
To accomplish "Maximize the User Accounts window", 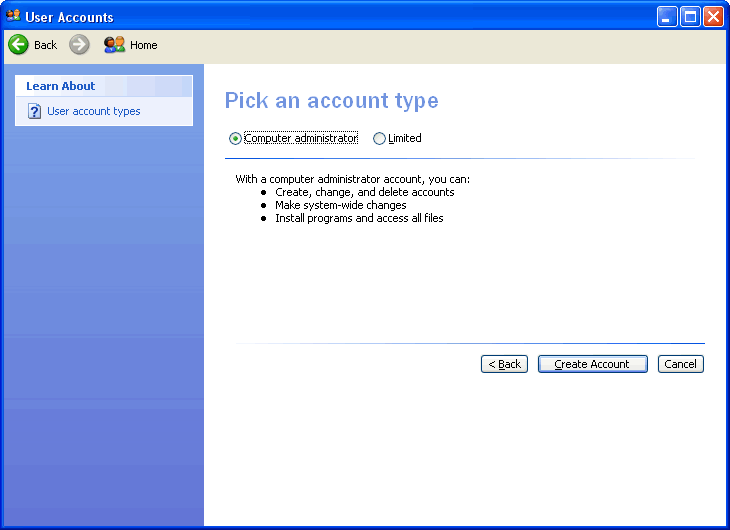I will pyautogui.click(x=690, y=17).
